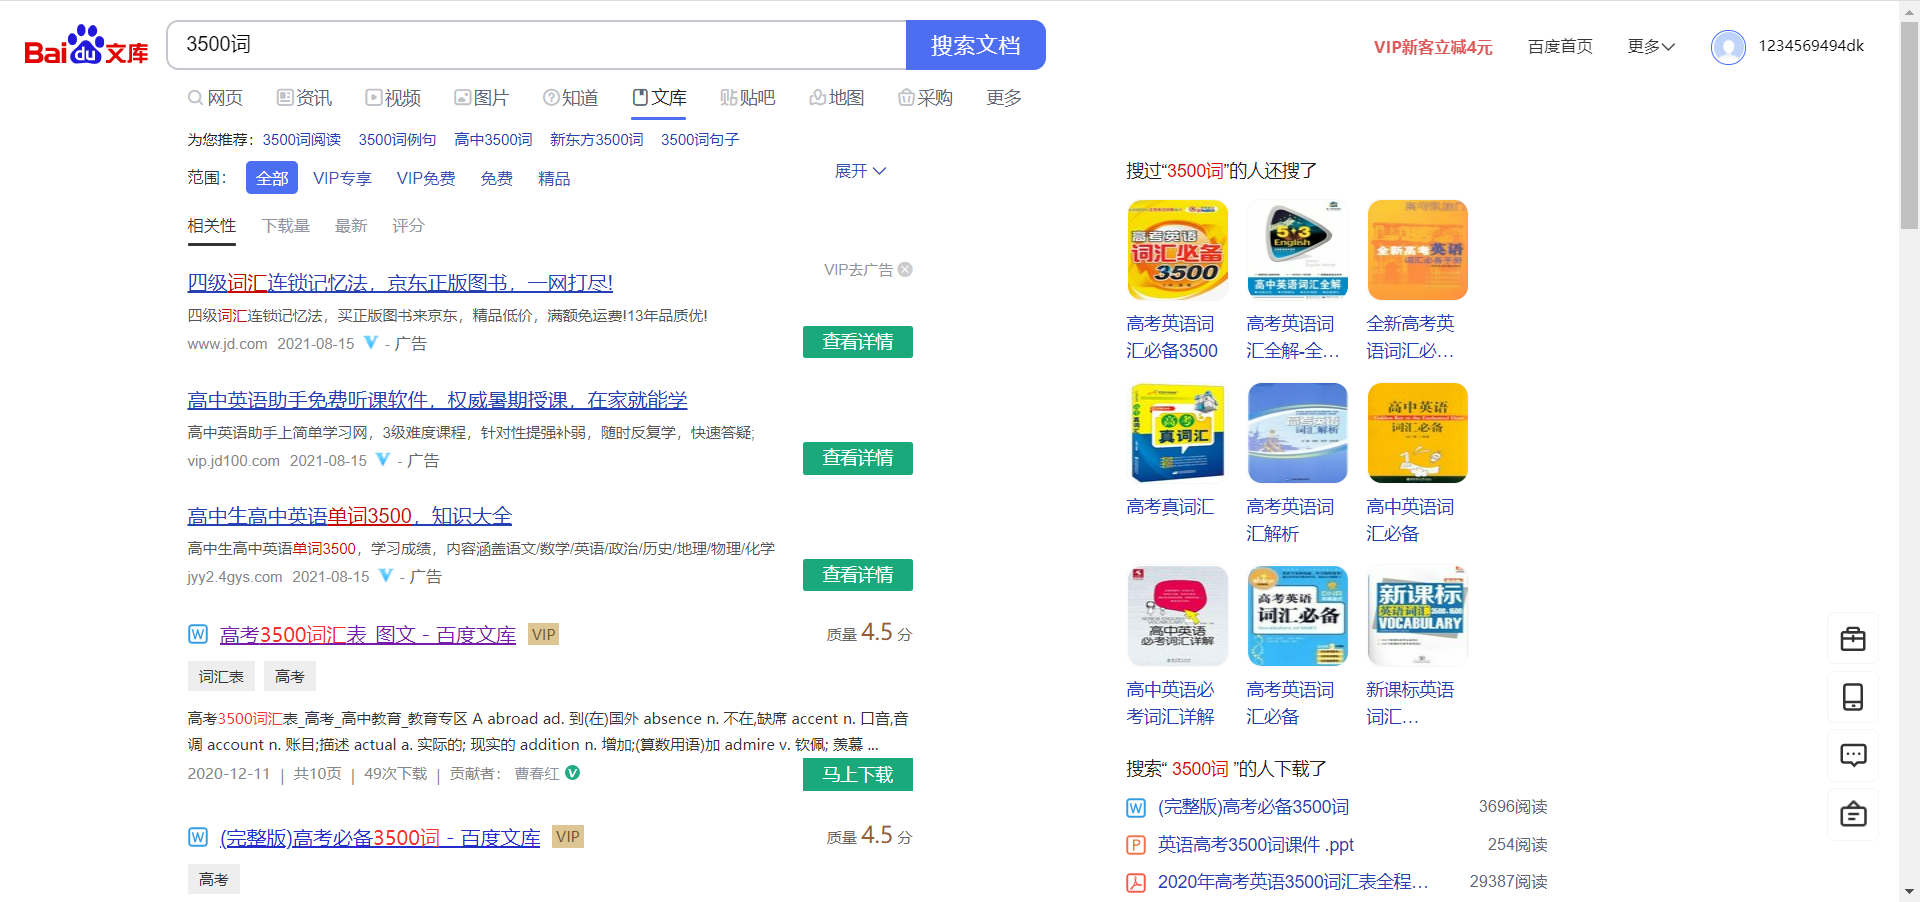Switch to the 贴吧 search tab
Viewport: 1920px width, 902px height.
[x=748, y=97]
